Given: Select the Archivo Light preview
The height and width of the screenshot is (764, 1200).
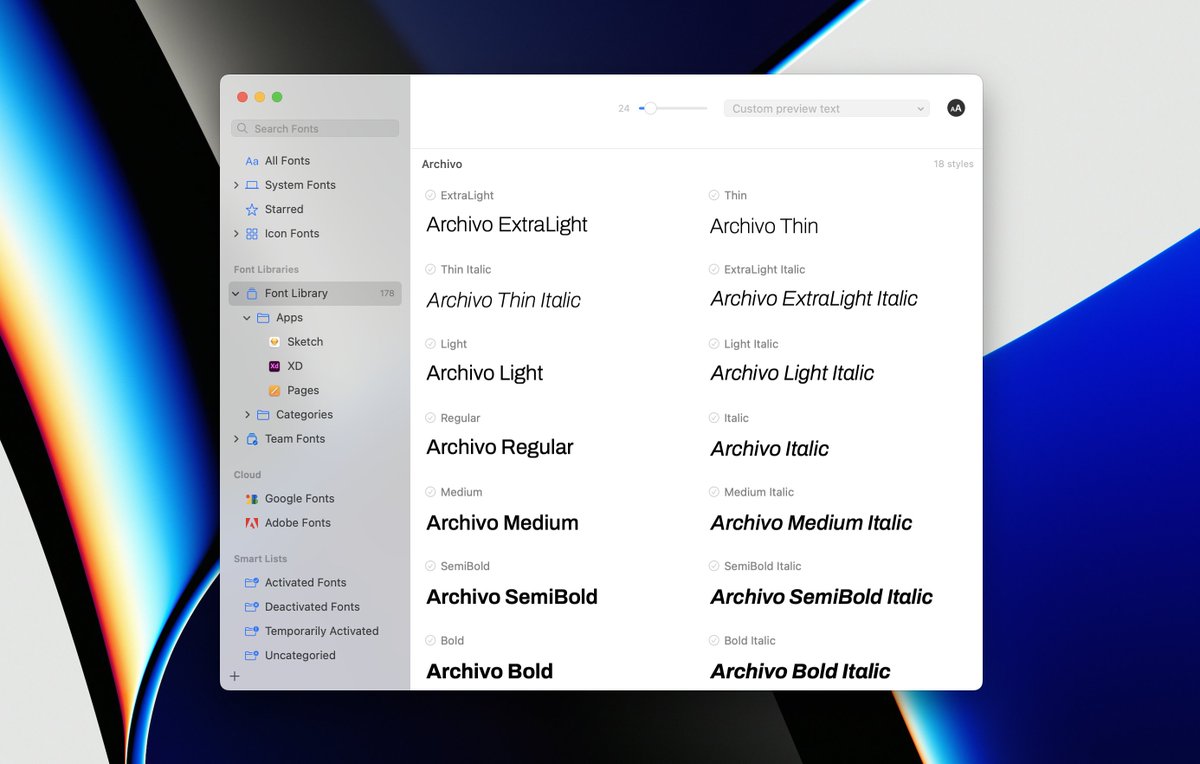Looking at the screenshot, I should pos(485,373).
